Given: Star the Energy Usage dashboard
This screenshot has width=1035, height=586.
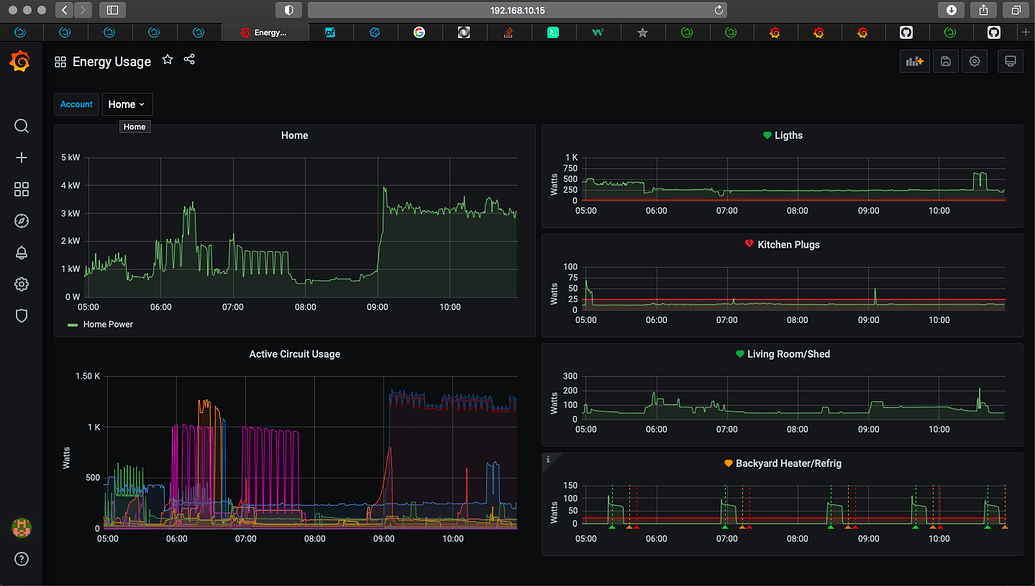Looking at the screenshot, I should [167, 60].
